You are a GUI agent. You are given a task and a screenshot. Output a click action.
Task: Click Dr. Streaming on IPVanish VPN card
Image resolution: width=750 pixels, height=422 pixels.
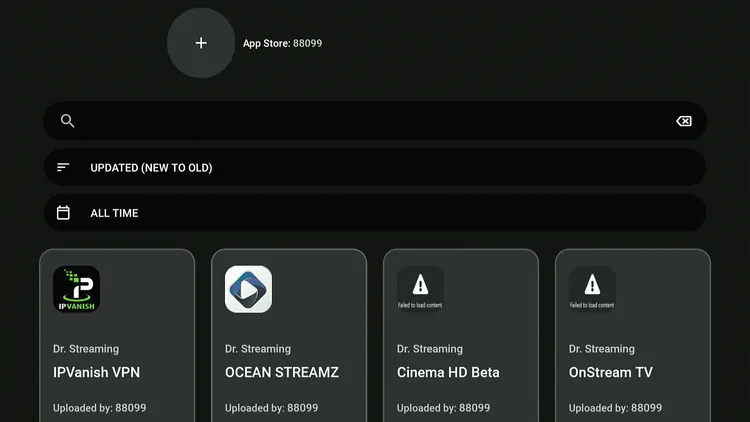tap(86, 349)
